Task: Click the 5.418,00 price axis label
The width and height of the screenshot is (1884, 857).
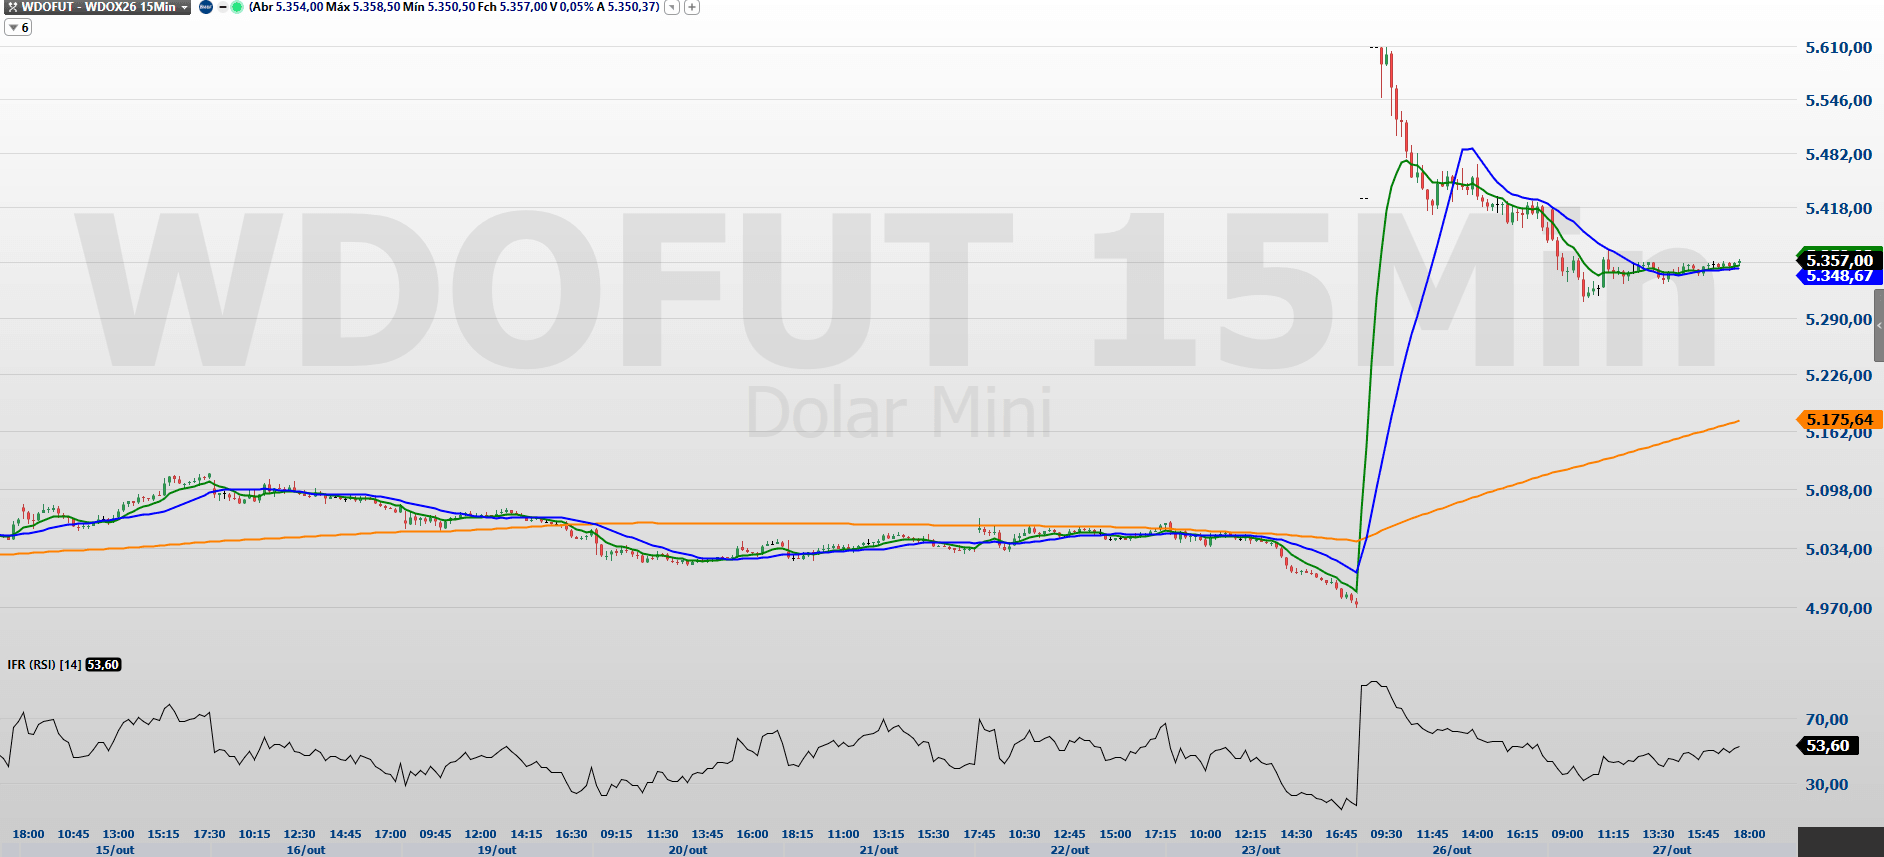Action: (x=1838, y=208)
